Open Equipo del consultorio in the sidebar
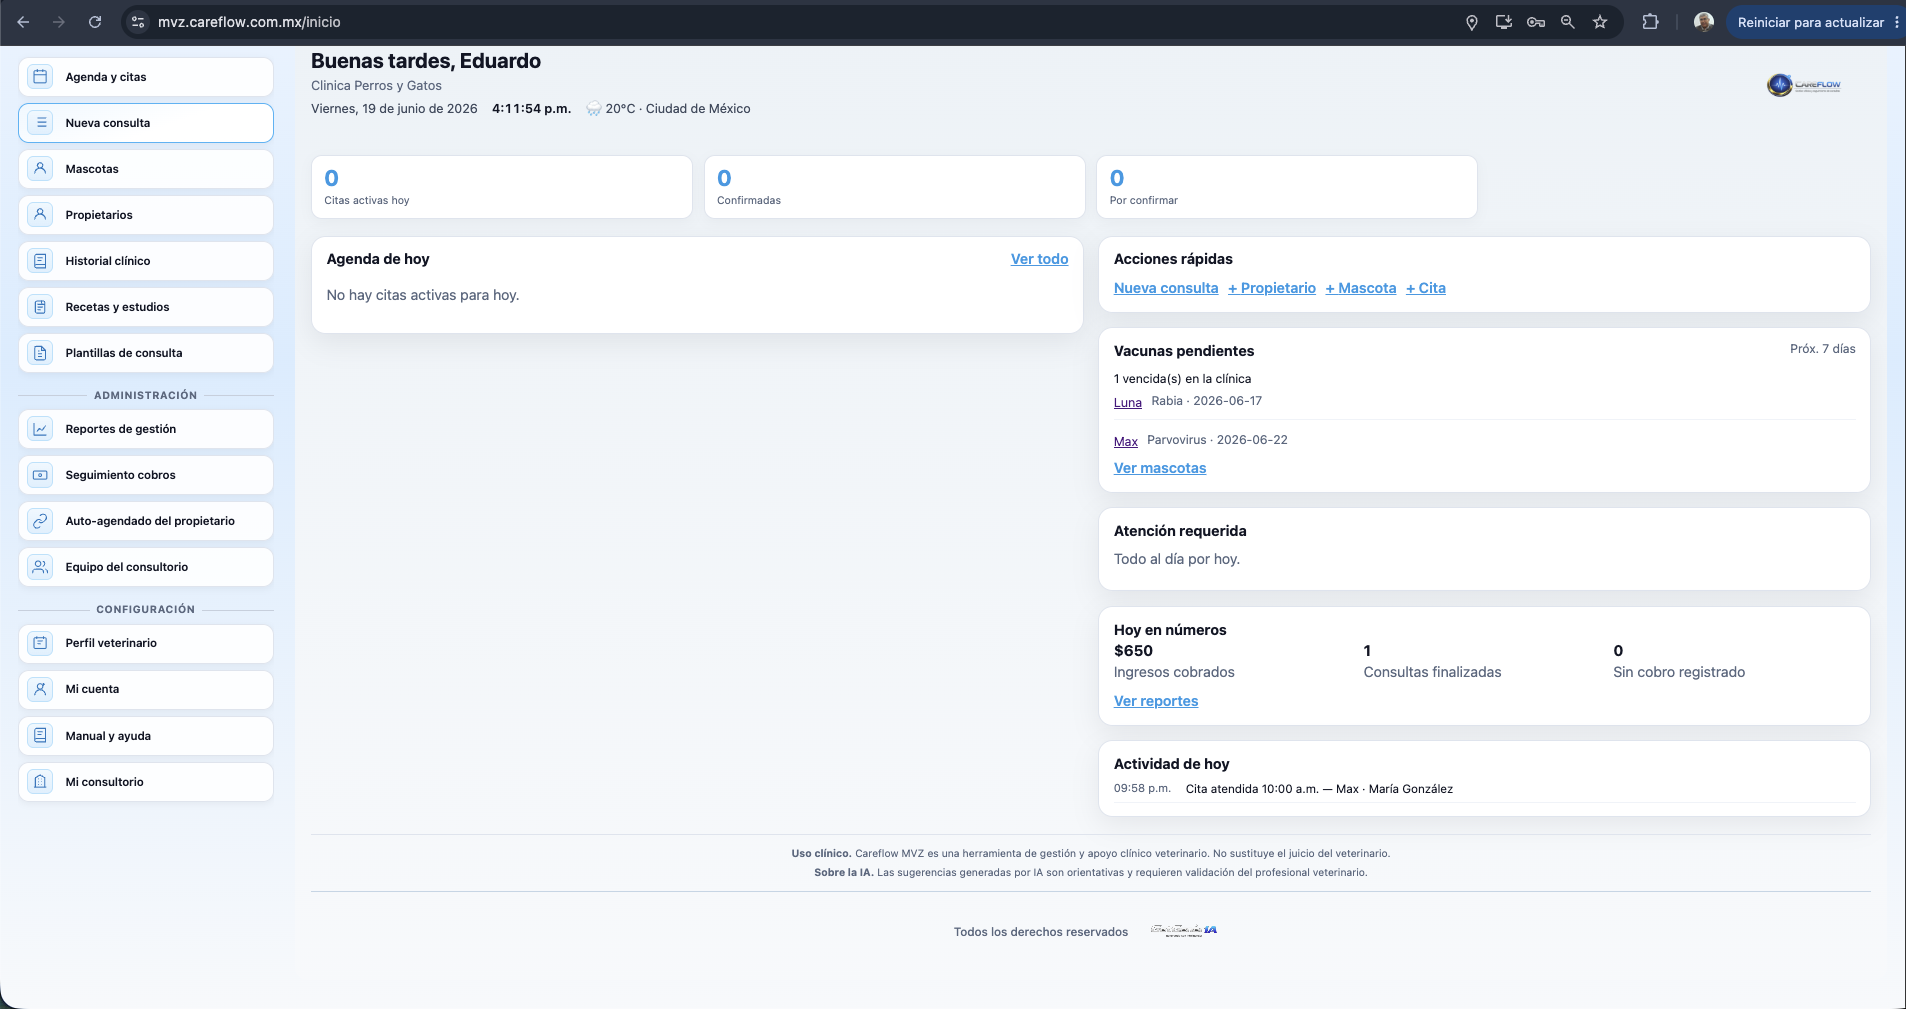1906x1009 pixels. (146, 567)
